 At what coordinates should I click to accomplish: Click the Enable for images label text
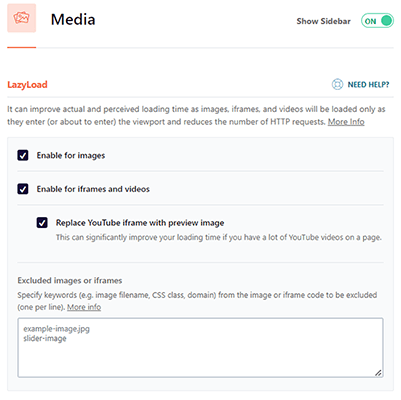(x=71, y=156)
